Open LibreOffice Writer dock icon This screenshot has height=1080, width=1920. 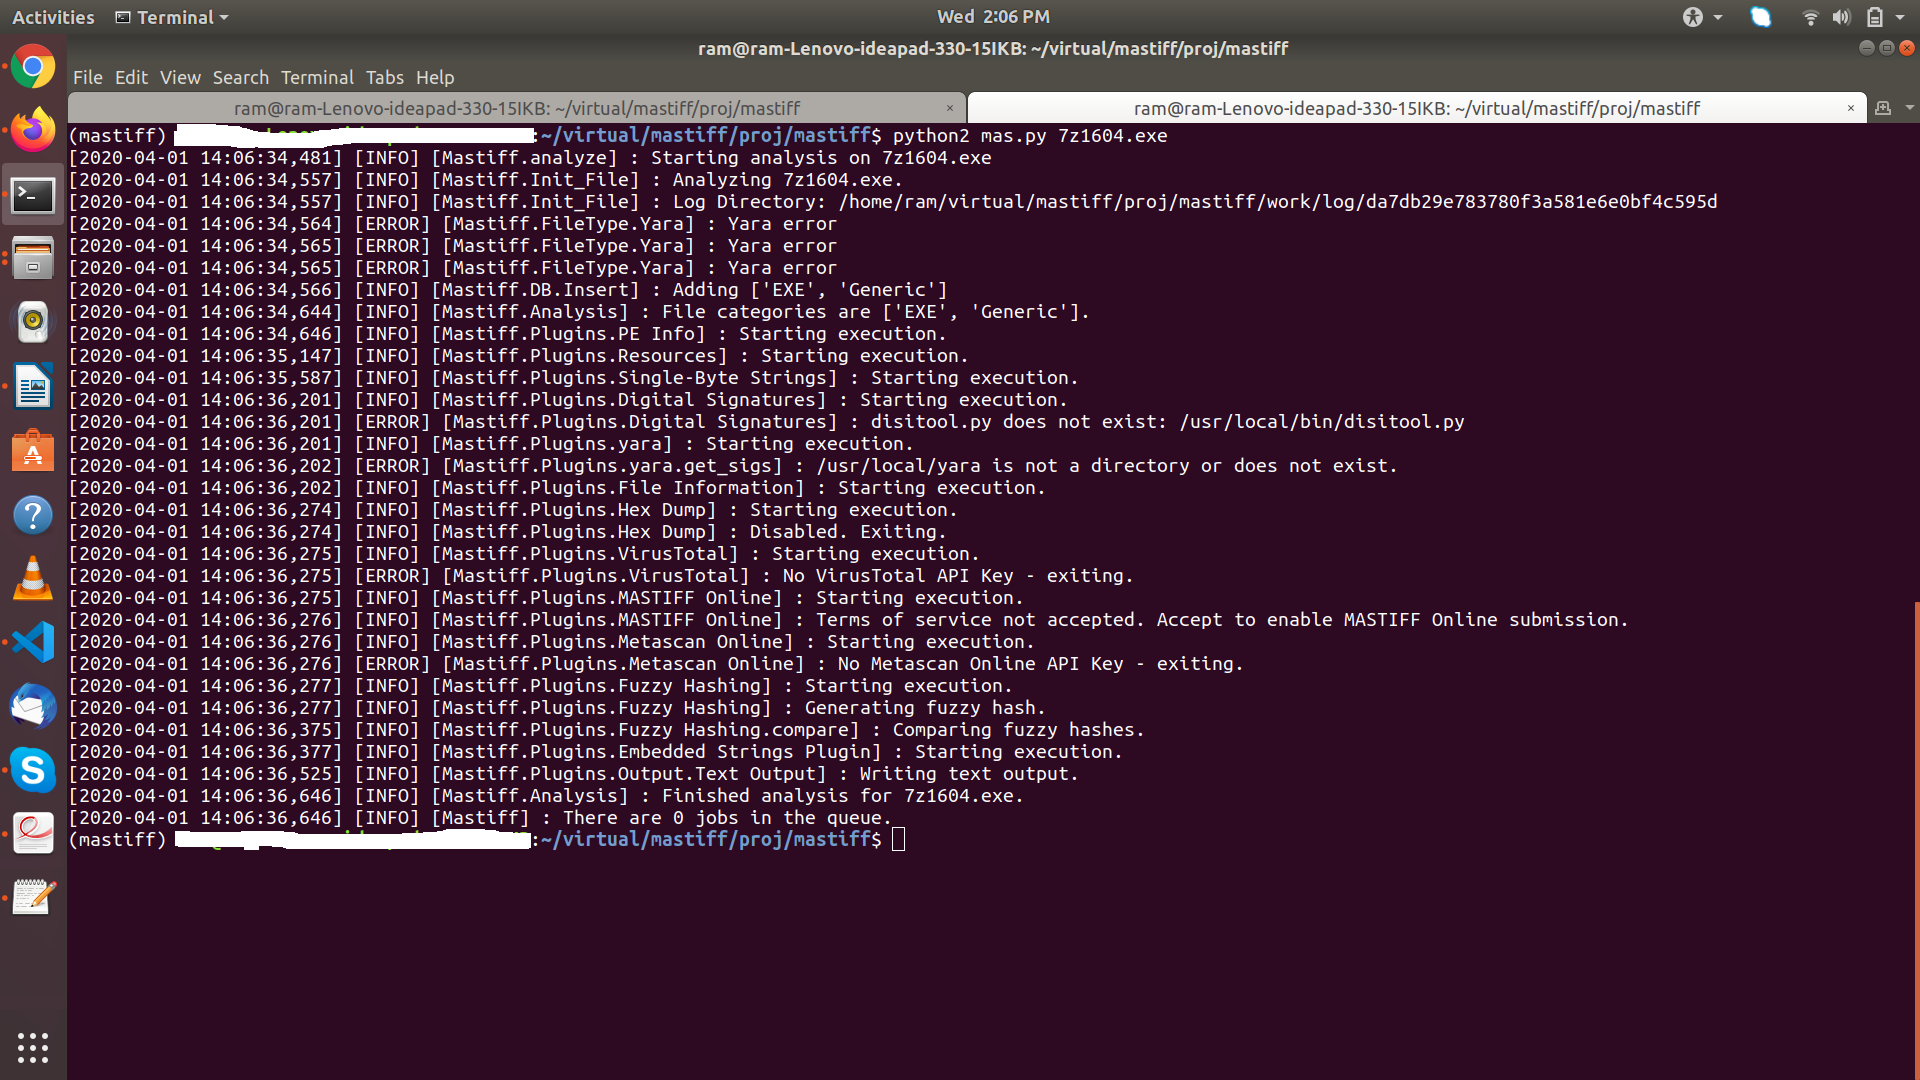33,386
